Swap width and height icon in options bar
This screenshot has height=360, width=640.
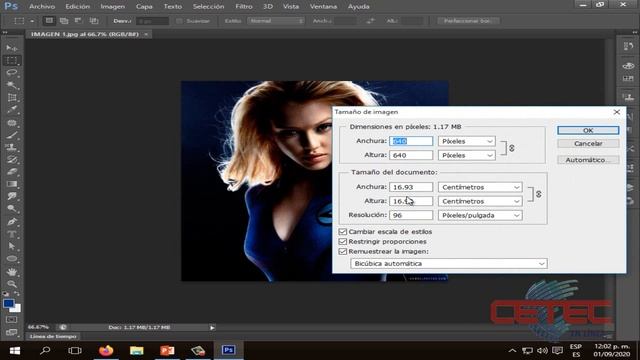[370, 20]
